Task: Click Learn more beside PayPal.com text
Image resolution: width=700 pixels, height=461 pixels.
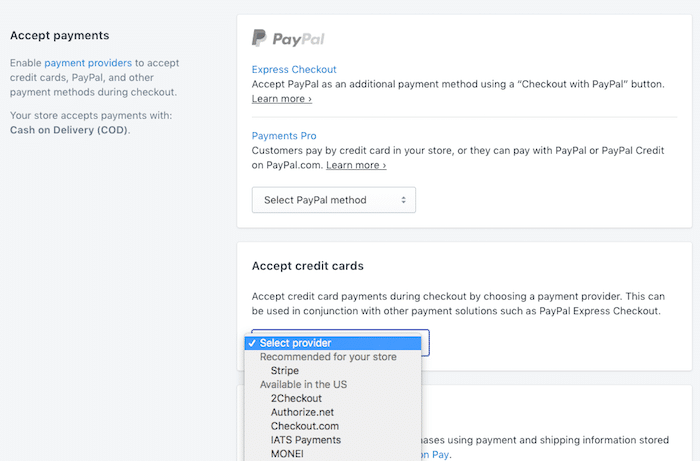Action: 355,165
